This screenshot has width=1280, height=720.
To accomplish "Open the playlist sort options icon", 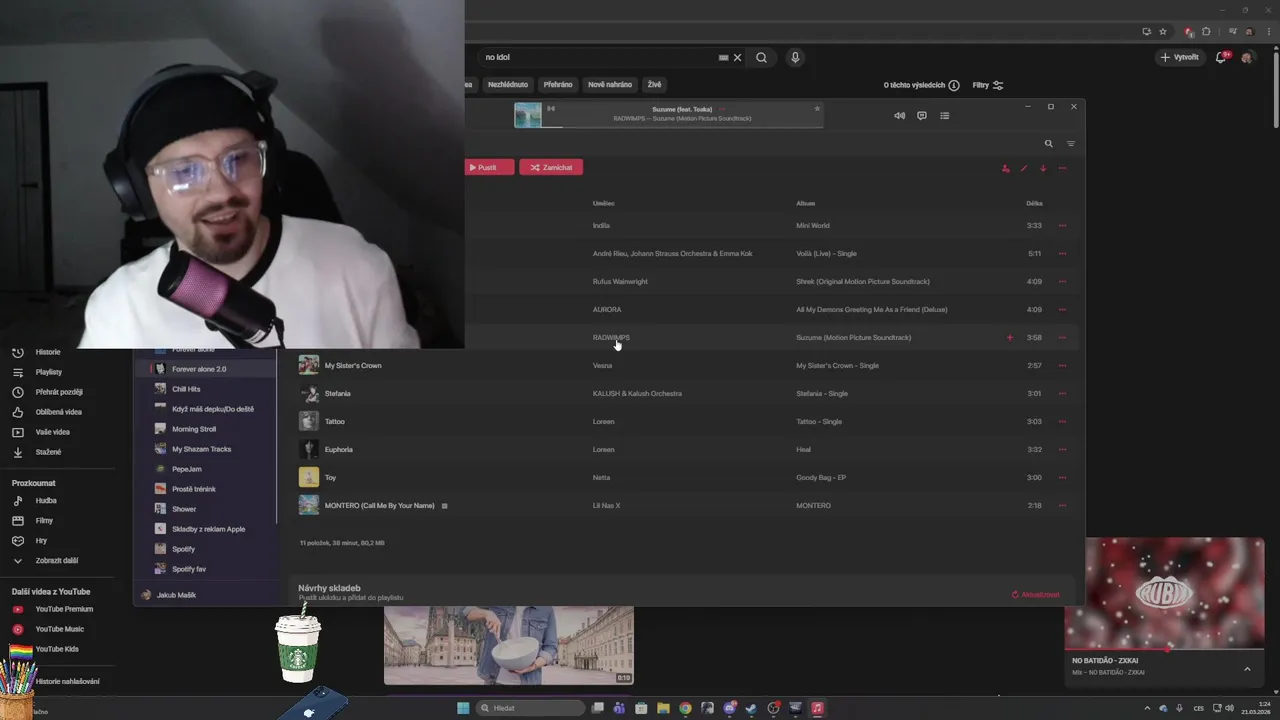I will tap(1071, 143).
